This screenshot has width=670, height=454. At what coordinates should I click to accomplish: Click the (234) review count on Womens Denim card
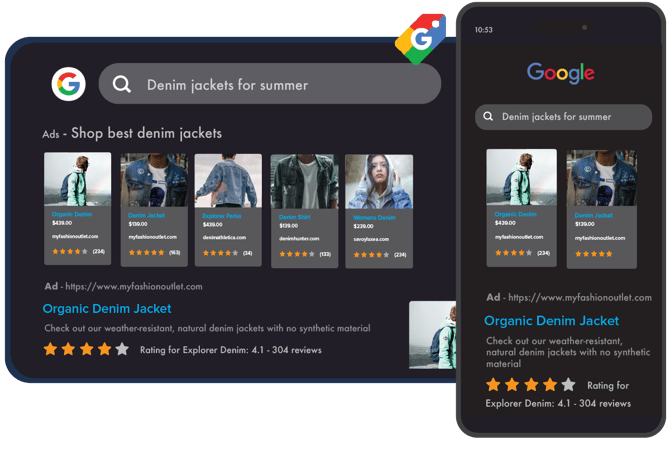[400, 255]
